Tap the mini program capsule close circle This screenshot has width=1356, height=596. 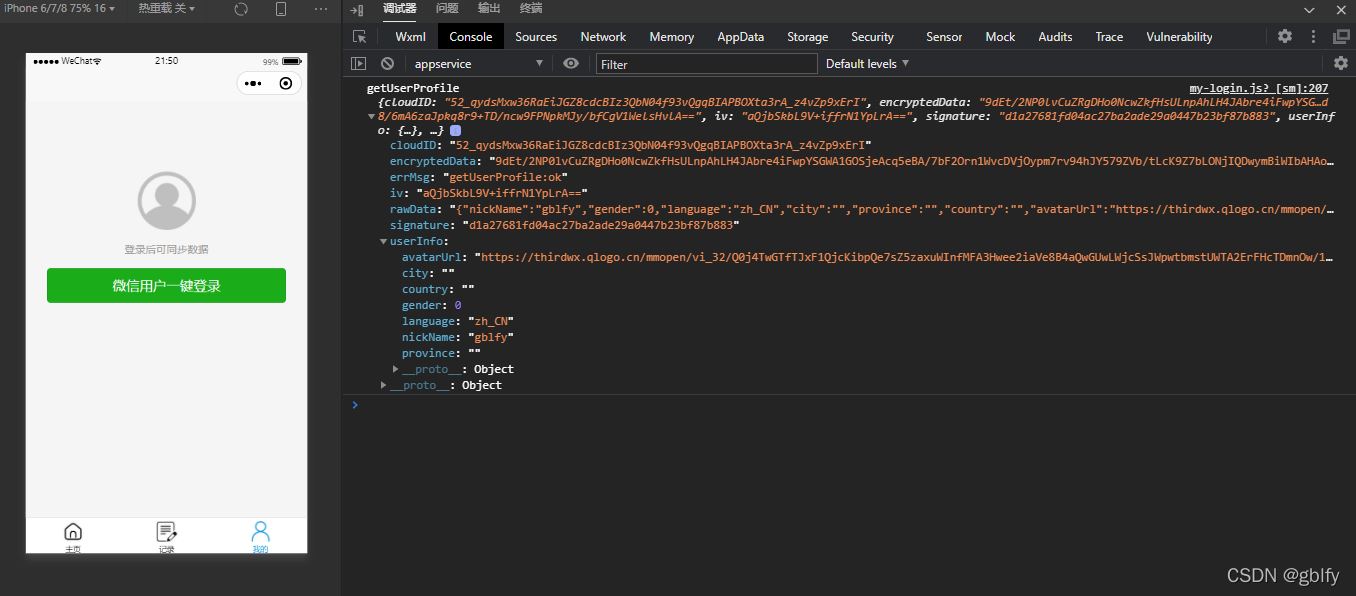coord(286,83)
